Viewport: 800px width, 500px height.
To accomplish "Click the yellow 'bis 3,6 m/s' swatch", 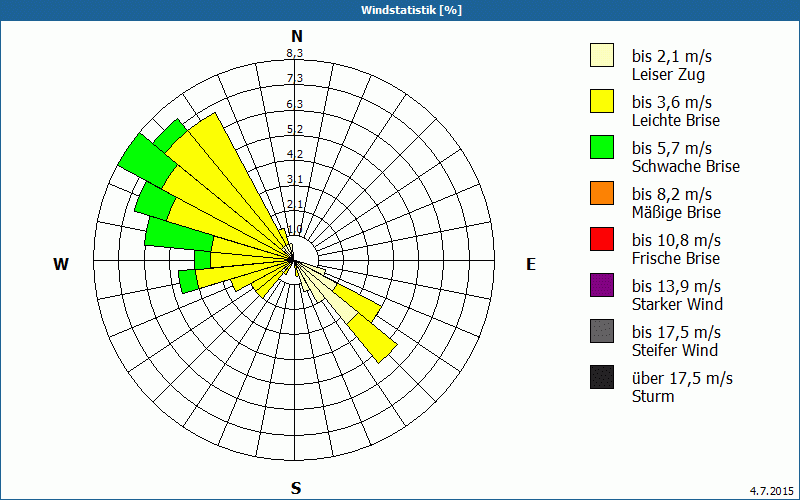I will point(602,101).
